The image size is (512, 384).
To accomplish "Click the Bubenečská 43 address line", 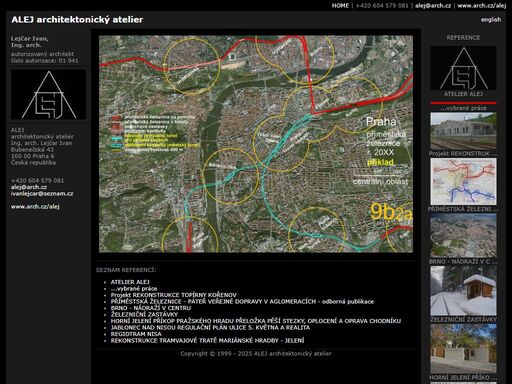I will (x=32, y=150).
